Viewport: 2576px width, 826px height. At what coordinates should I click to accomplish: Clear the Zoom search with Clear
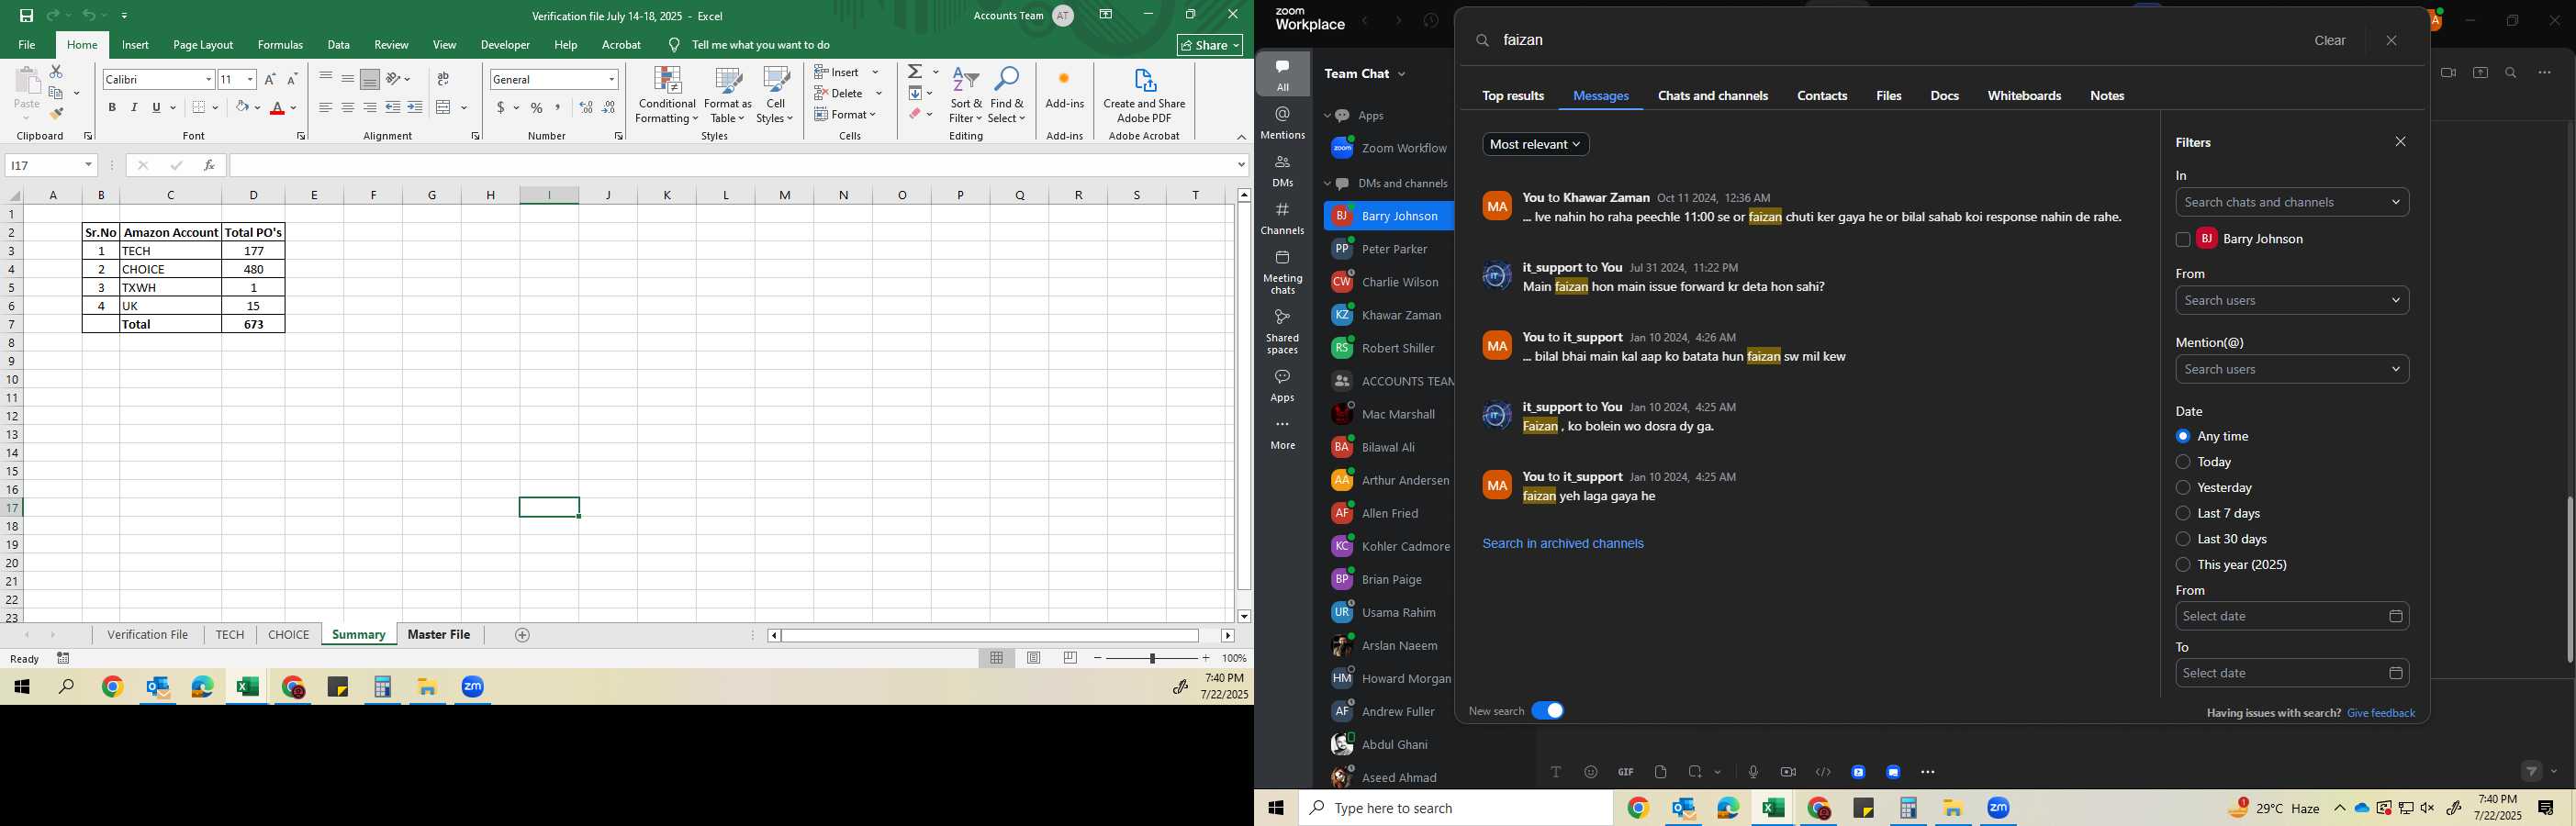[x=2329, y=41]
